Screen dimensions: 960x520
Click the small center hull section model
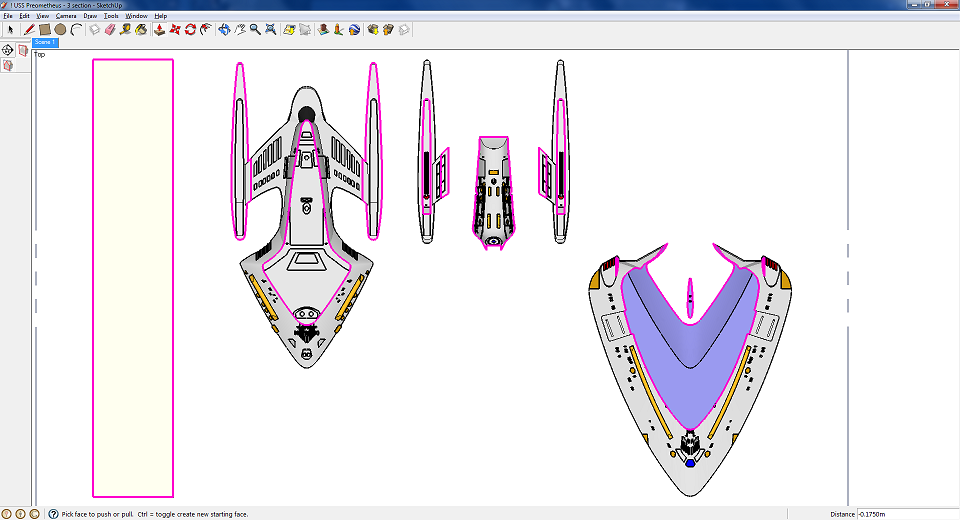pyautogui.click(x=493, y=193)
